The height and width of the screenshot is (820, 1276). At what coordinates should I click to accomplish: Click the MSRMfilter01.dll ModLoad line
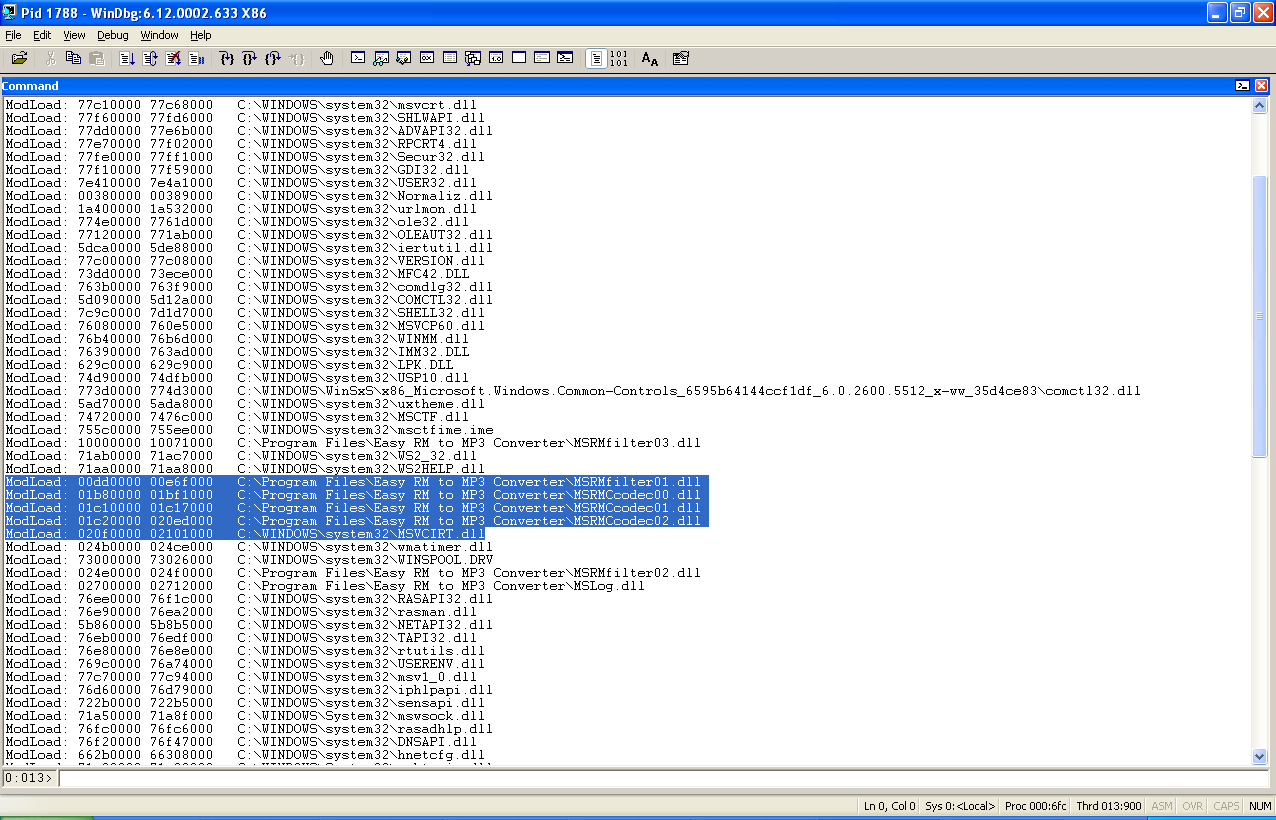tap(353, 482)
